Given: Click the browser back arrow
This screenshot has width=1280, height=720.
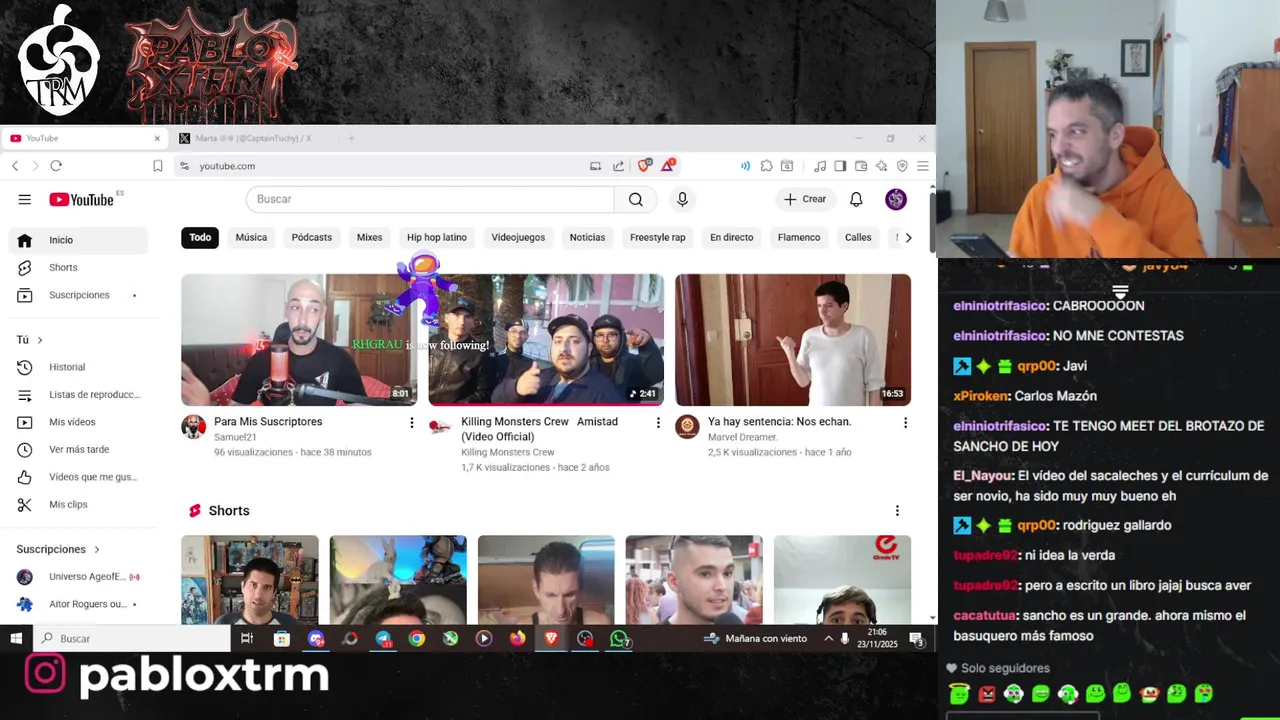Looking at the screenshot, I should point(15,166).
